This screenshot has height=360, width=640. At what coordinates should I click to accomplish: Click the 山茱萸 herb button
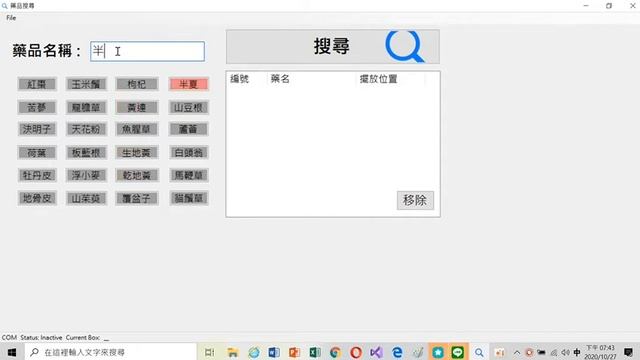click(x=86, y=198)
